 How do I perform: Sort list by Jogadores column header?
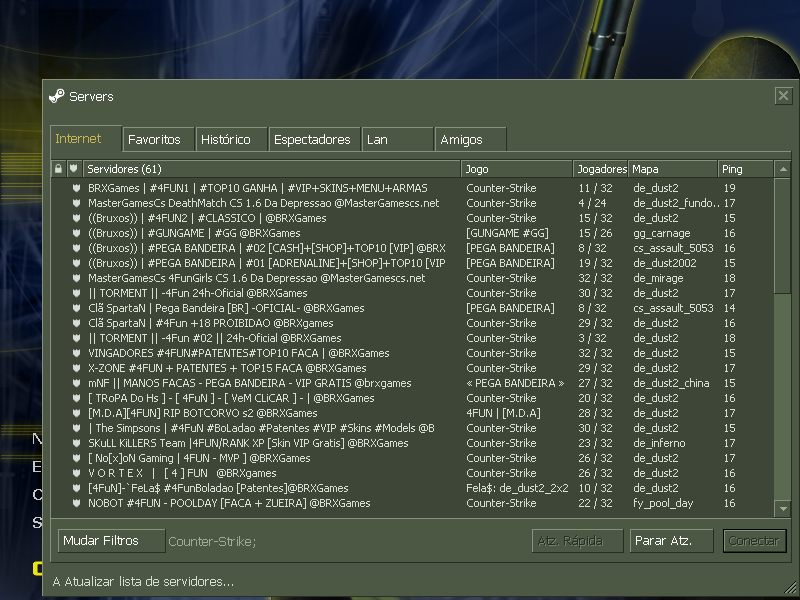click(600, 168)
